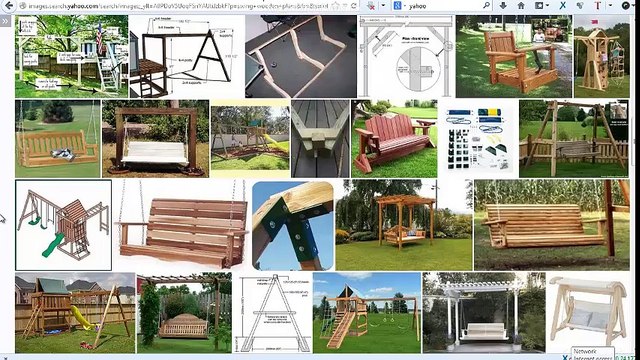Open the pergola arbor swing on lawn photo
This screenshot has width=640, height=360.
(x=404, y=225)
